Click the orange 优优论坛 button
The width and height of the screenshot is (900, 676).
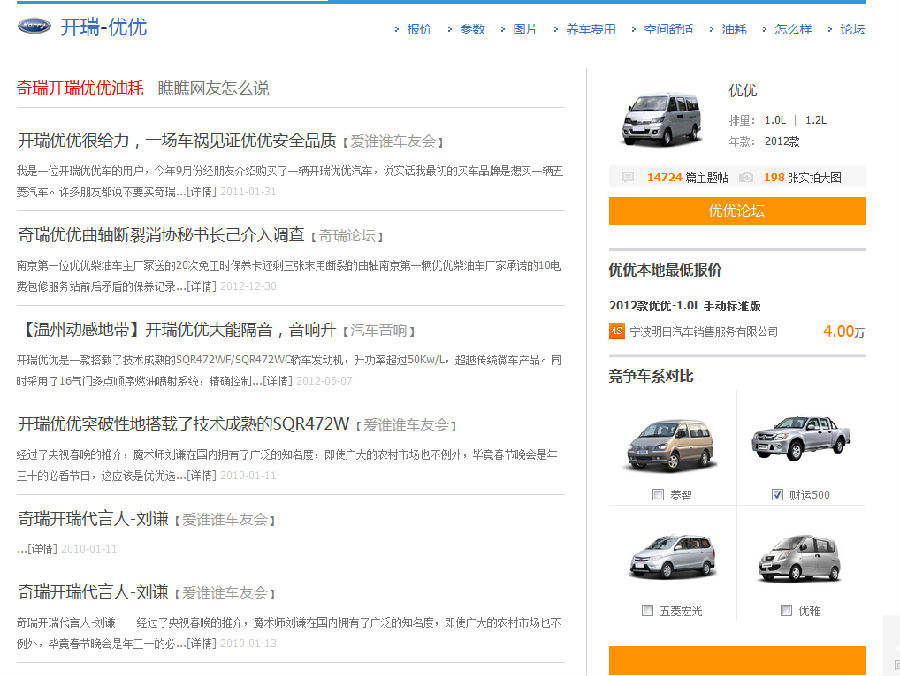tap(737, 211)
